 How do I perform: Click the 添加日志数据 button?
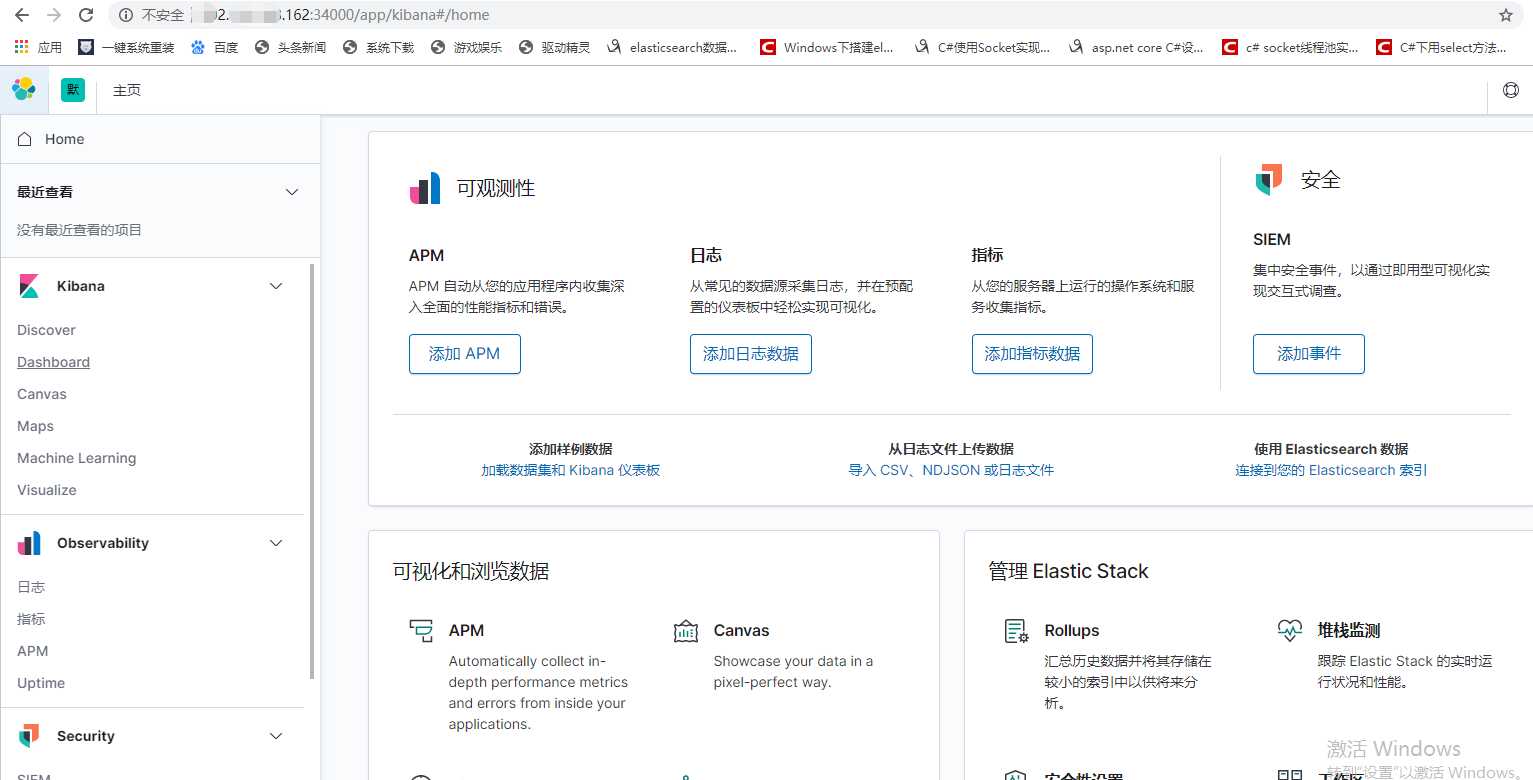pos(751,354)
